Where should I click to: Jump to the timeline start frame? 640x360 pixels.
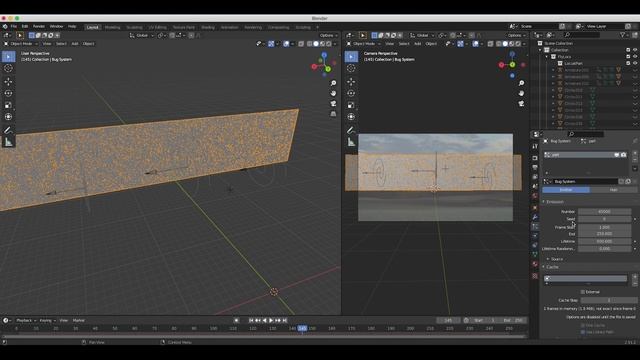tap(251, 320)
